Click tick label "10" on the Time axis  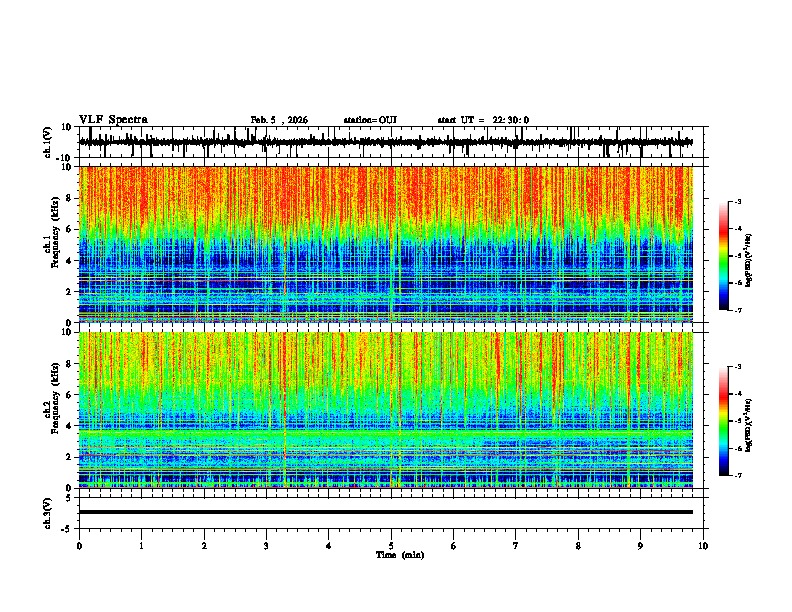click(x=703, y=546)
